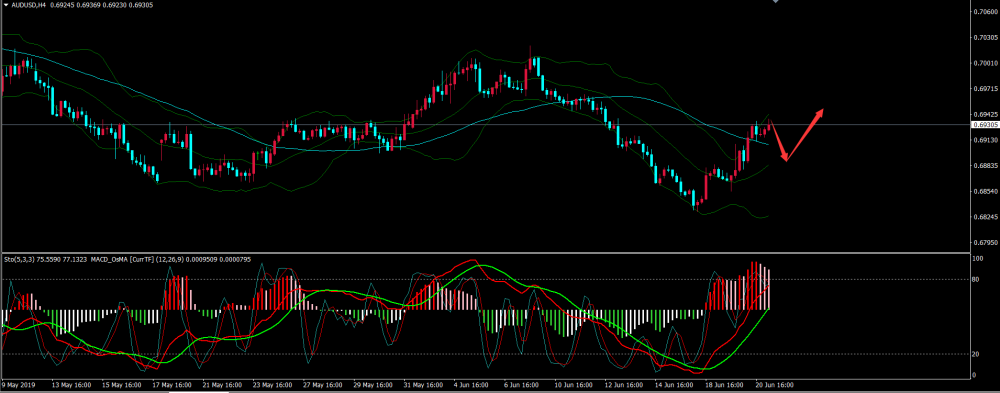Select the highlighted current price tag on the axis
This screenshot has height=393, width=1000.
pyautogui.click(x=985, y=124)
